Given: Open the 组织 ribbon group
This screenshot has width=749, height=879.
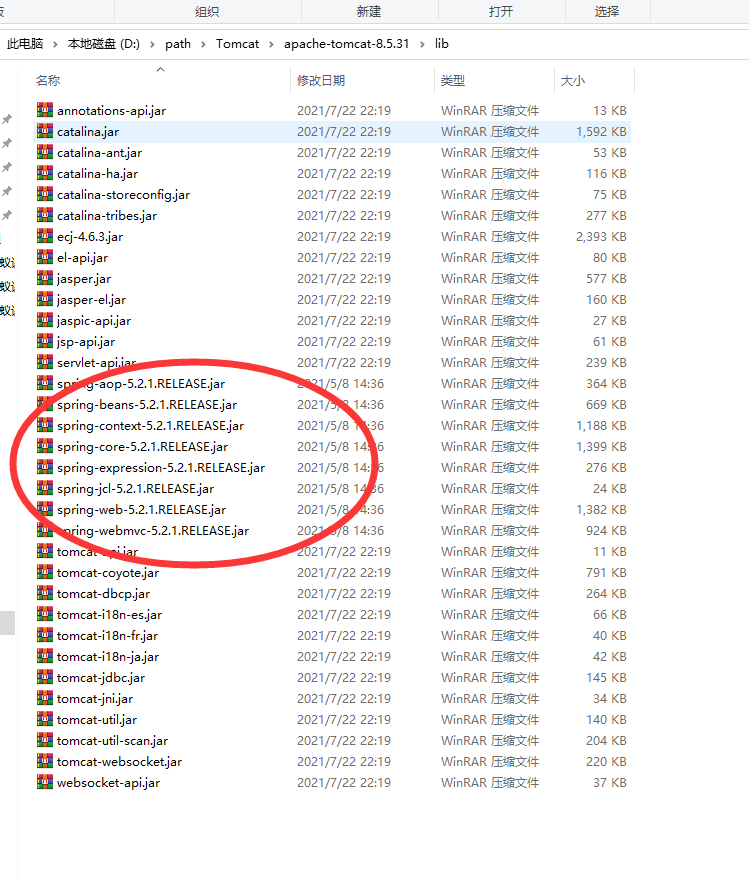Looking at the screenshot, I should point(207,11).
